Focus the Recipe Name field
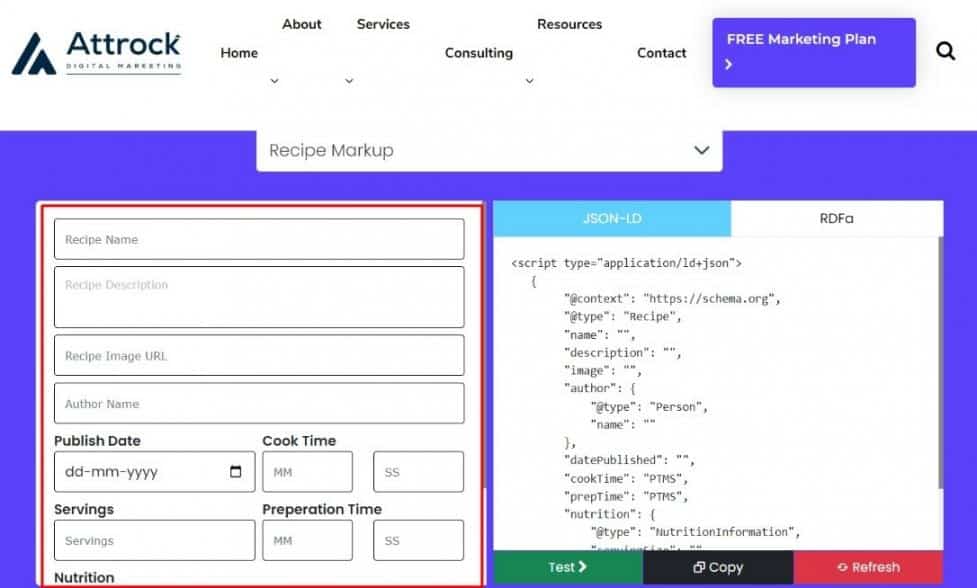This screenshot has height=588, width=977. tap(259, 240)
